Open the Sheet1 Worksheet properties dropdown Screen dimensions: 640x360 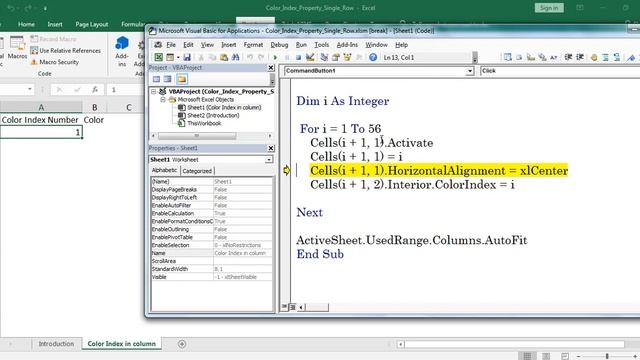pyautogui.click(x=269, y=160)
